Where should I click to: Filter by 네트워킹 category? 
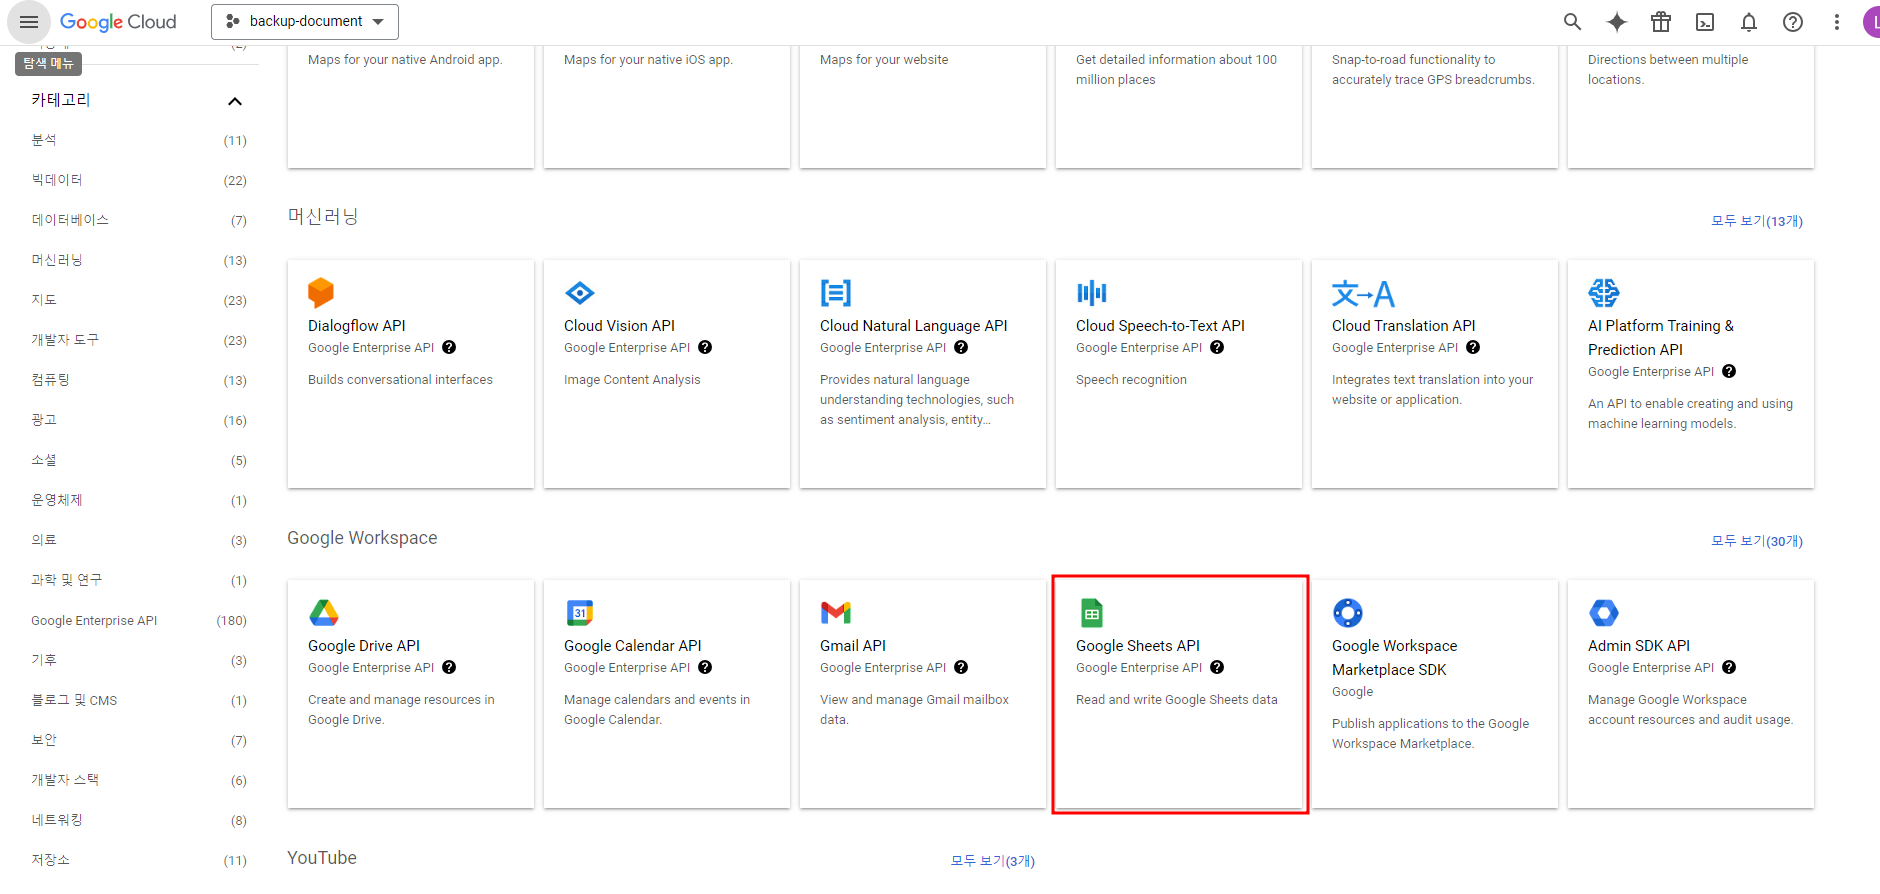[139, 820]
